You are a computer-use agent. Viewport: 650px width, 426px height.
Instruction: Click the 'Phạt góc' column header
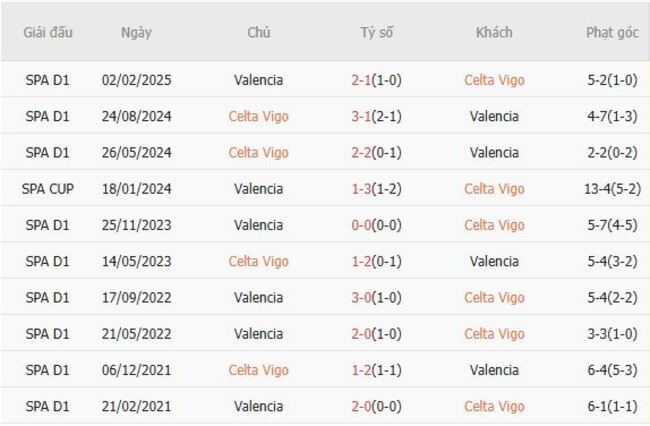(612, 32)
